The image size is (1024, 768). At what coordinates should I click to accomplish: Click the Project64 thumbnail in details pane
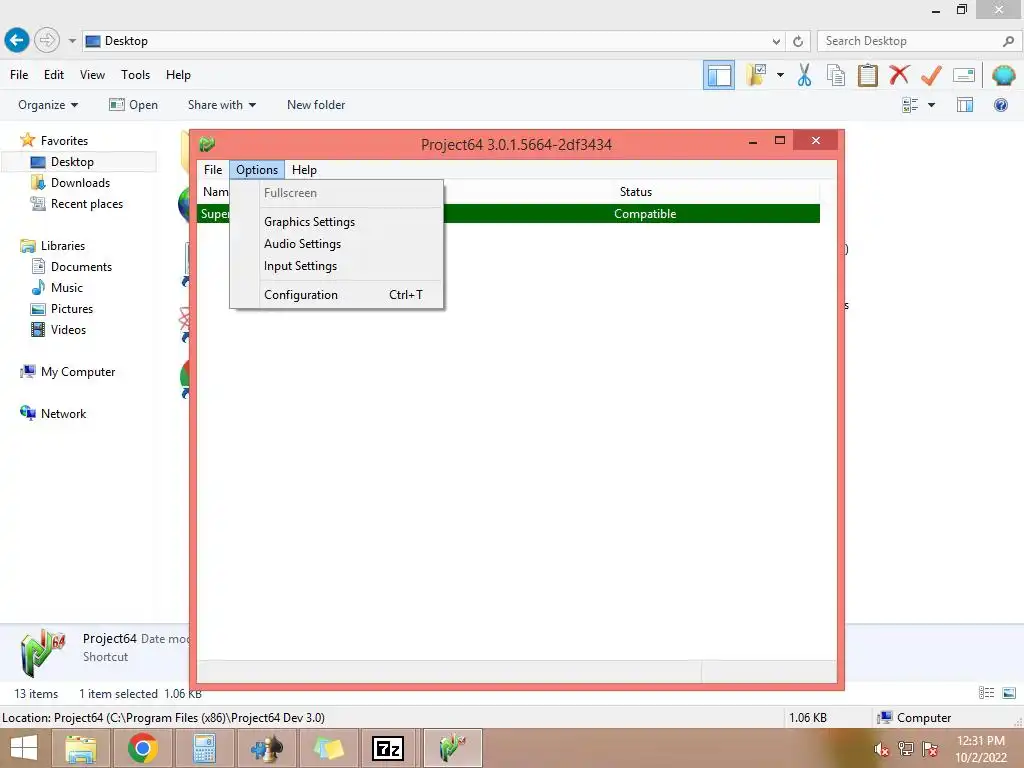[x=43, y=651]
